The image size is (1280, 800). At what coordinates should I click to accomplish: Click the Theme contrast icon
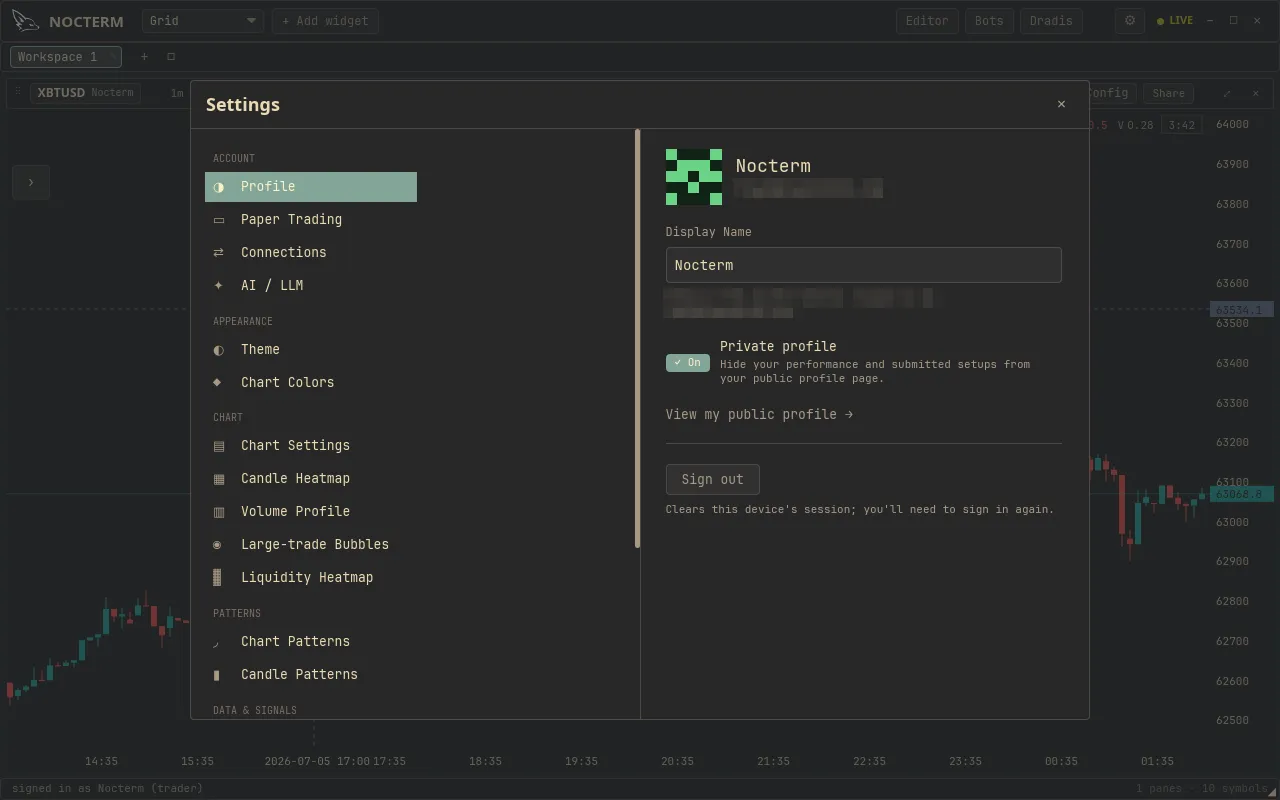pyautogui.click(x=218, y=350)
